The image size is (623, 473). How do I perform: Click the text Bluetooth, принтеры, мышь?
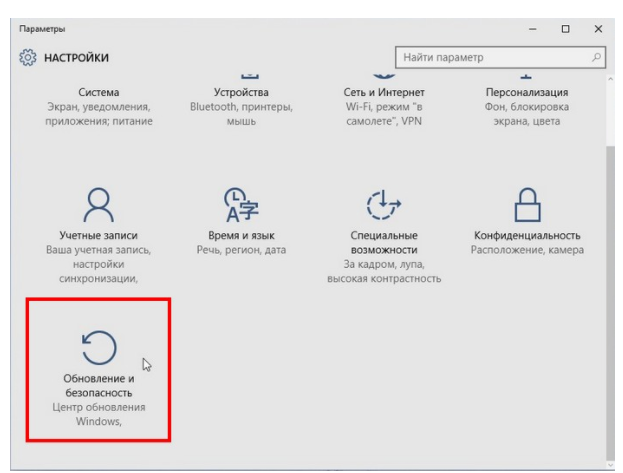point(241,114)
